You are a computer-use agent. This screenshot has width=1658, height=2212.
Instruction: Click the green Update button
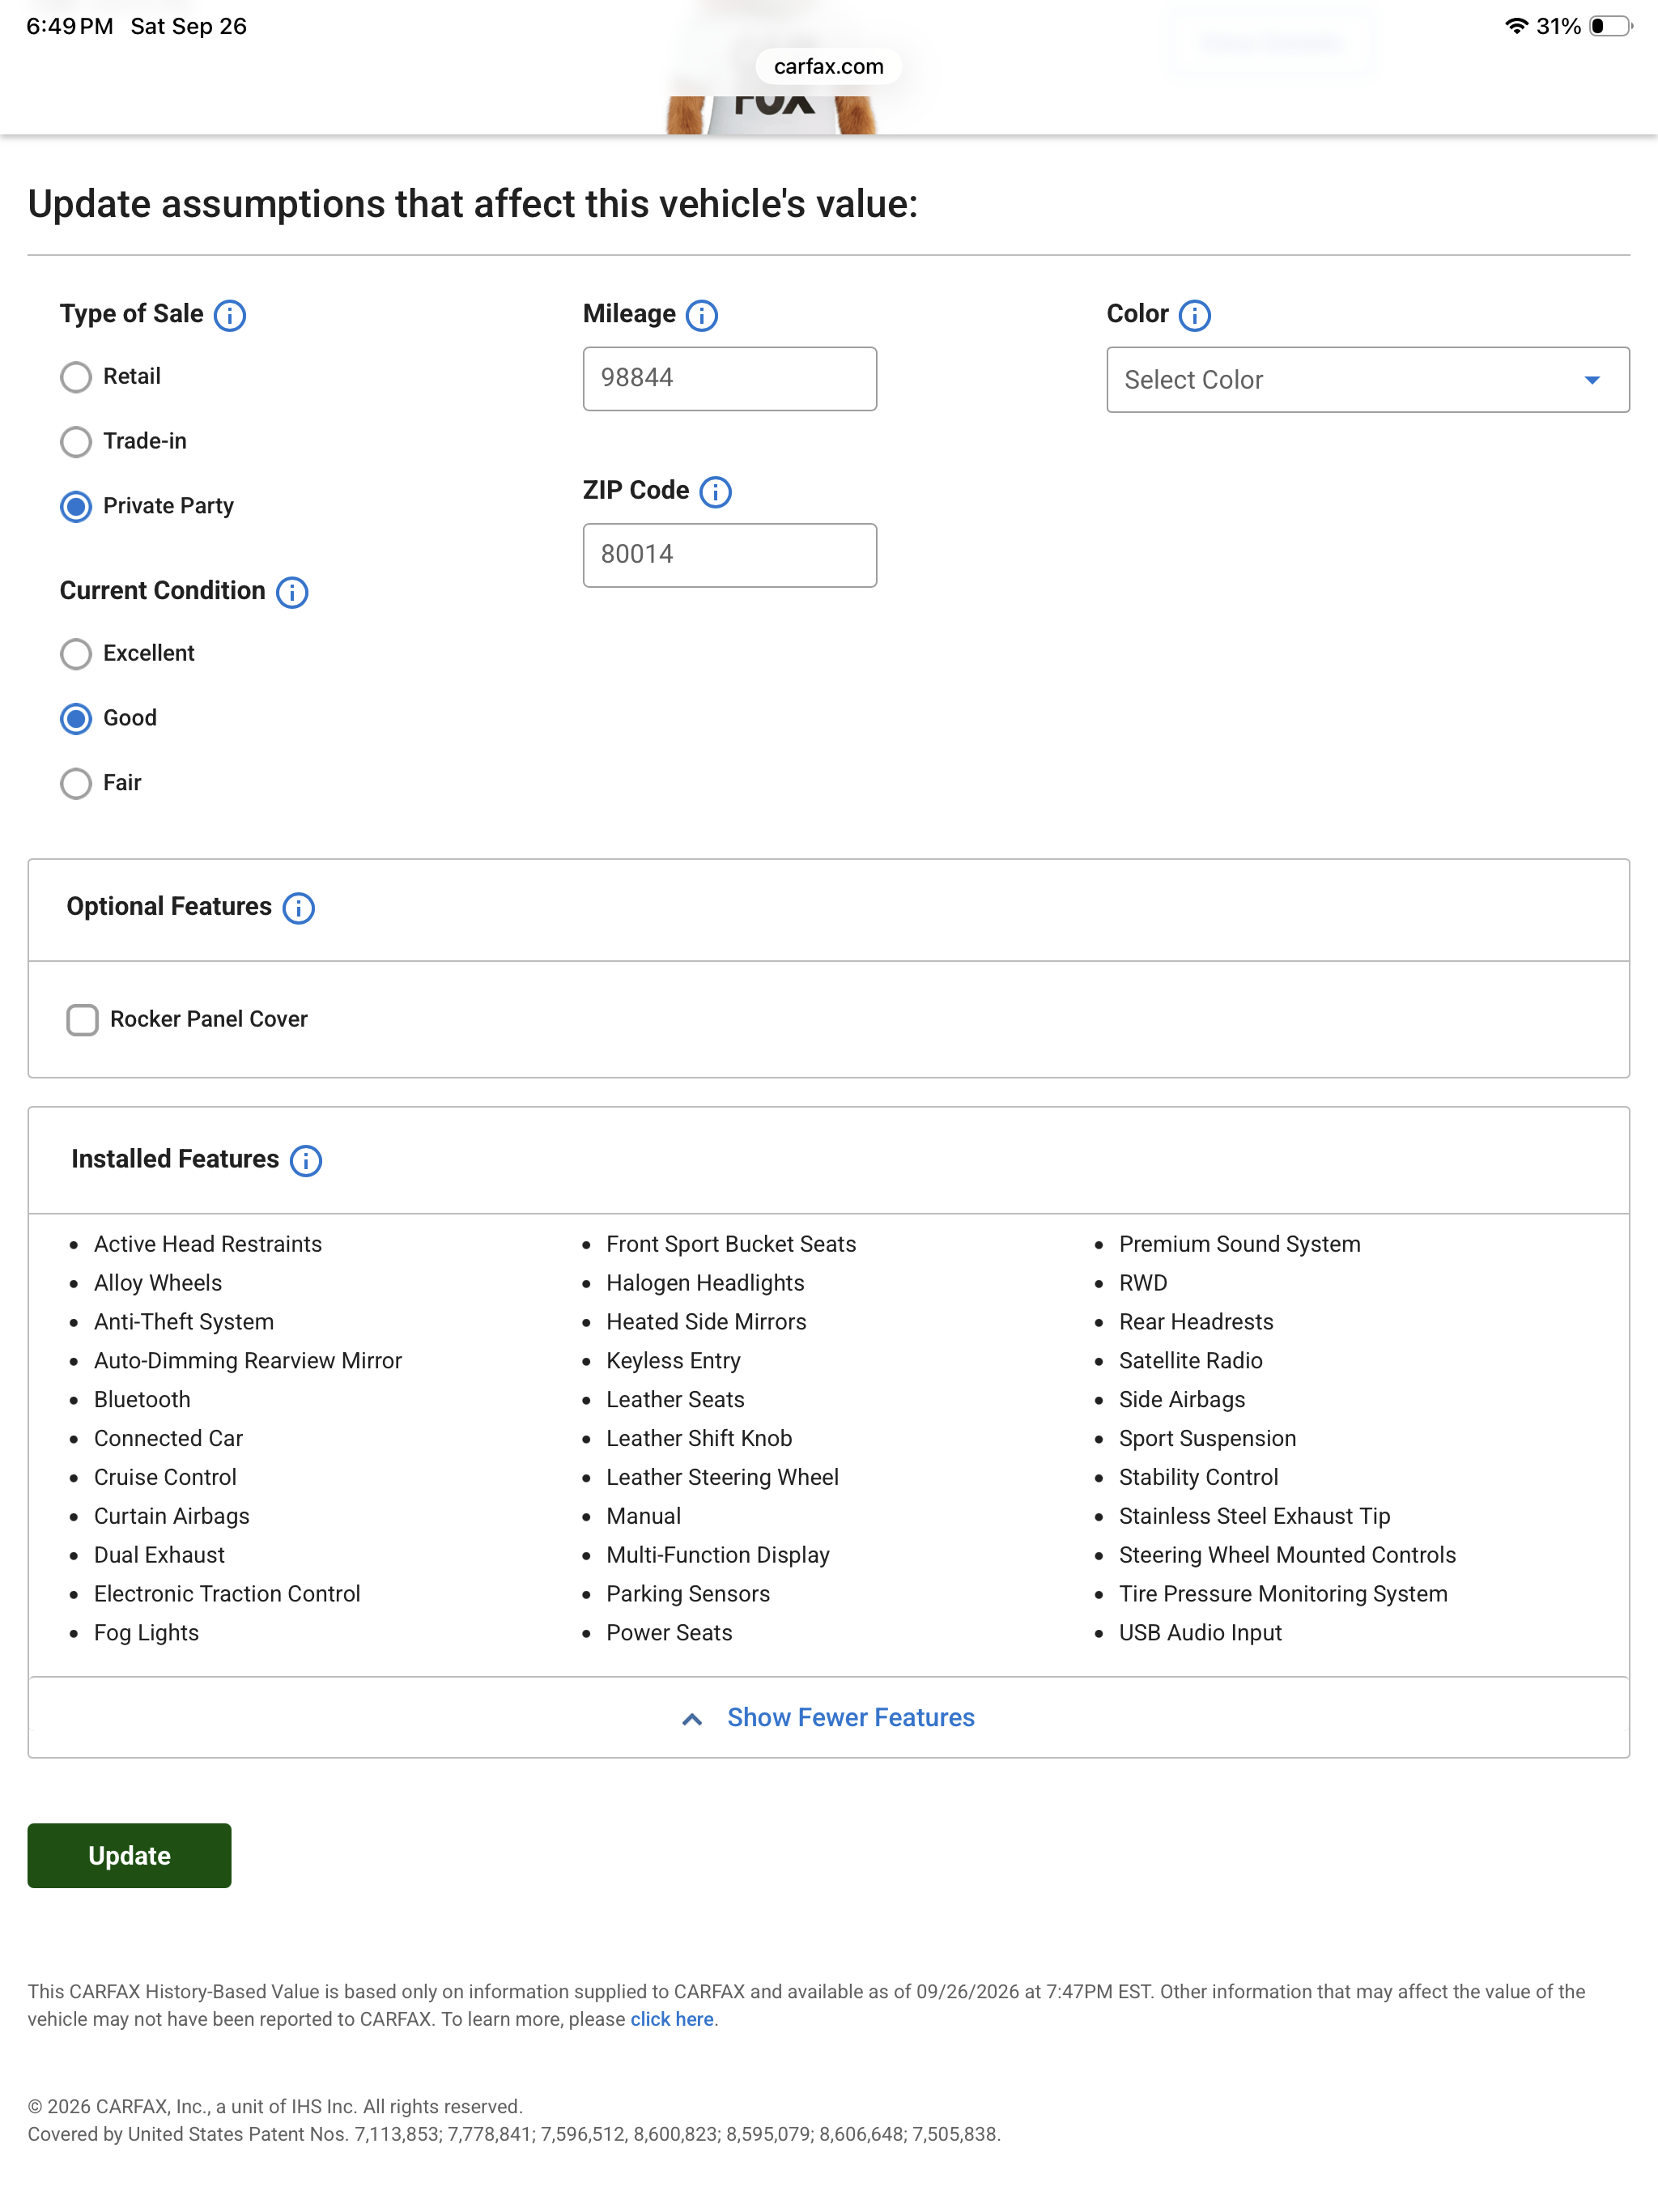pos(129,1855)
